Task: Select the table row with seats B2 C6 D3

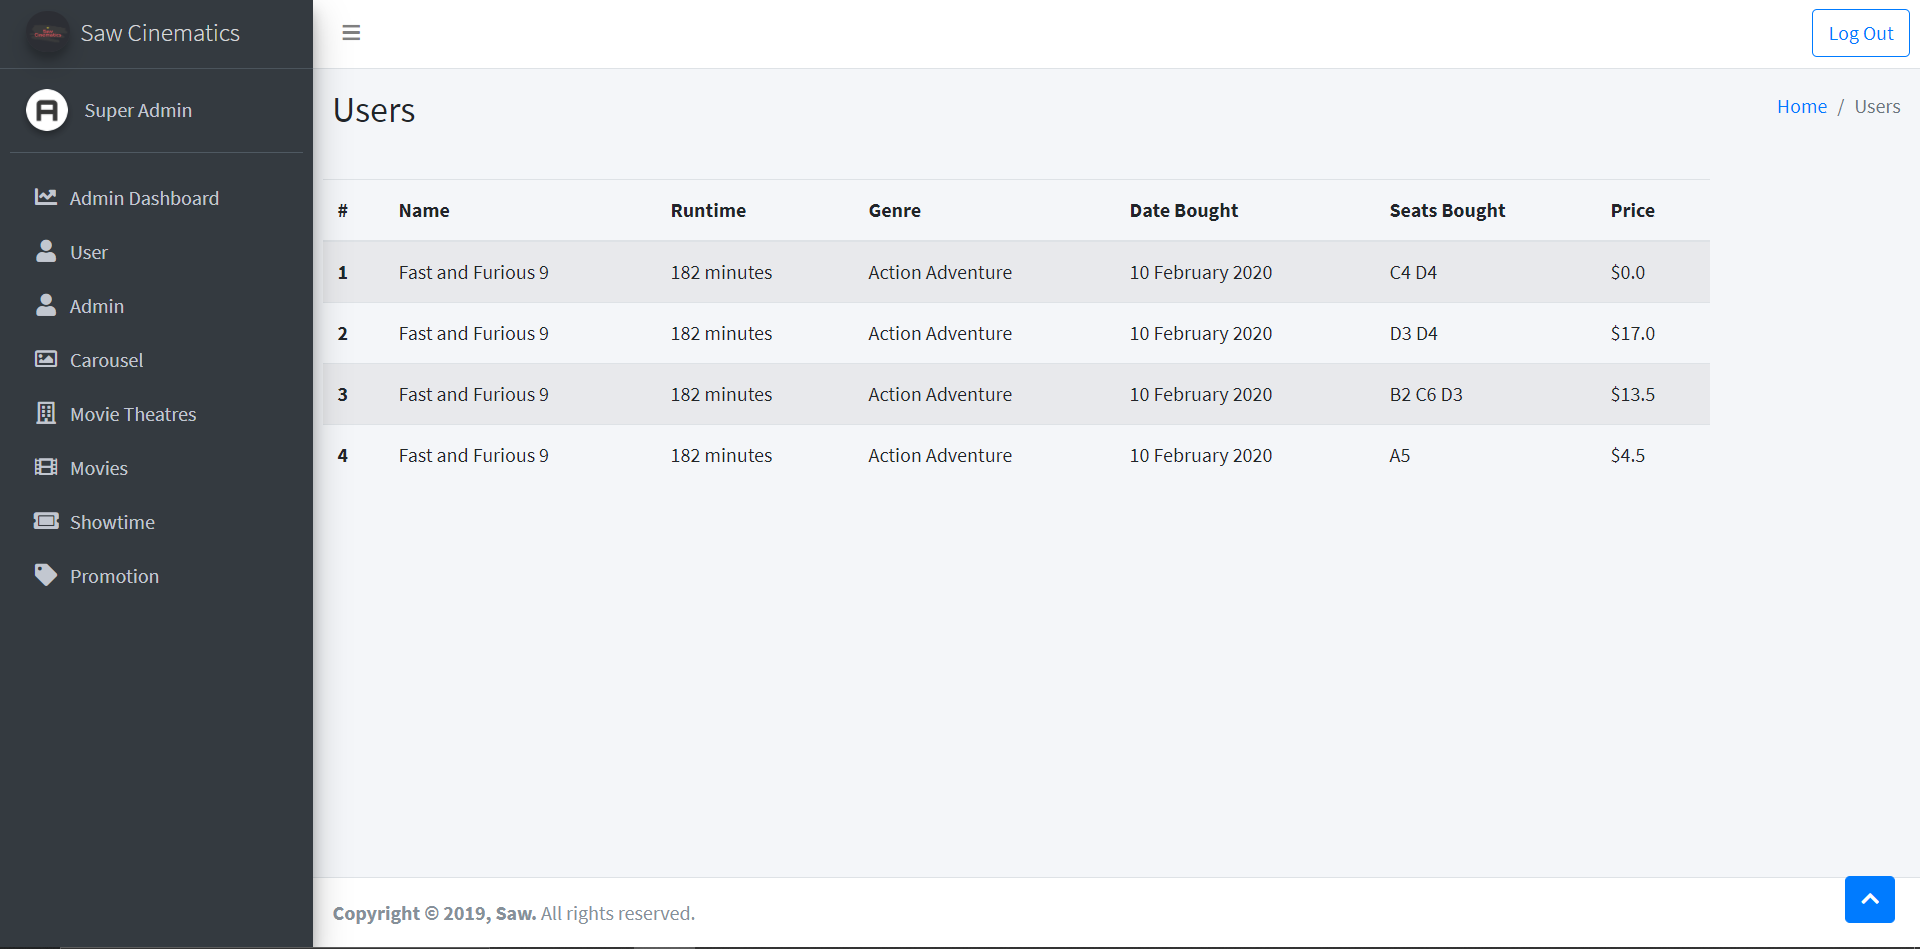Action: (1016, 394)
